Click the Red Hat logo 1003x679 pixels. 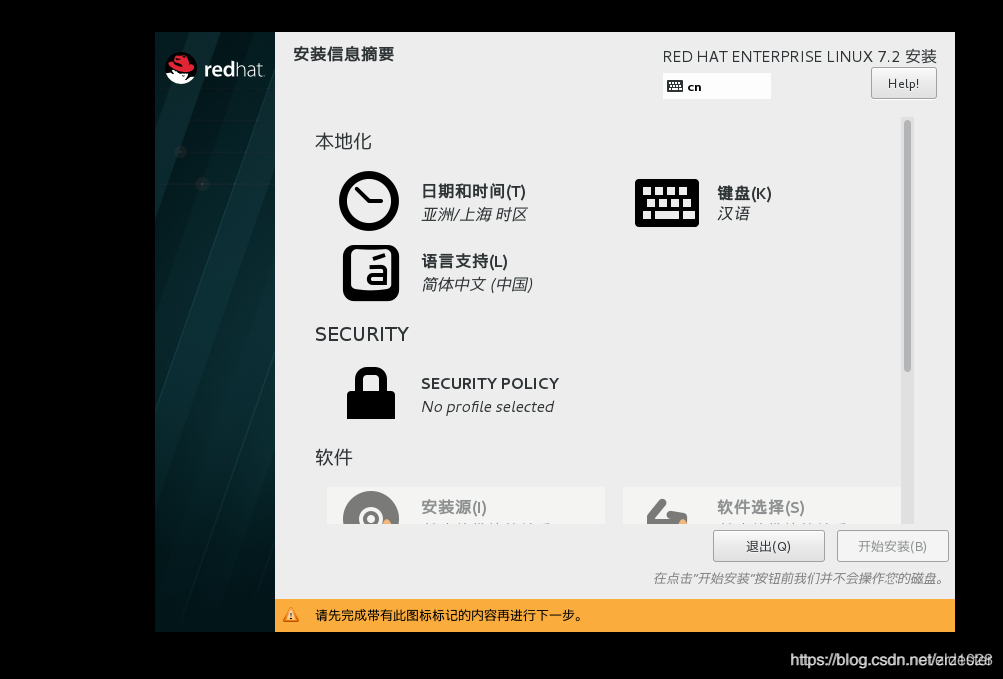[214, 68]
